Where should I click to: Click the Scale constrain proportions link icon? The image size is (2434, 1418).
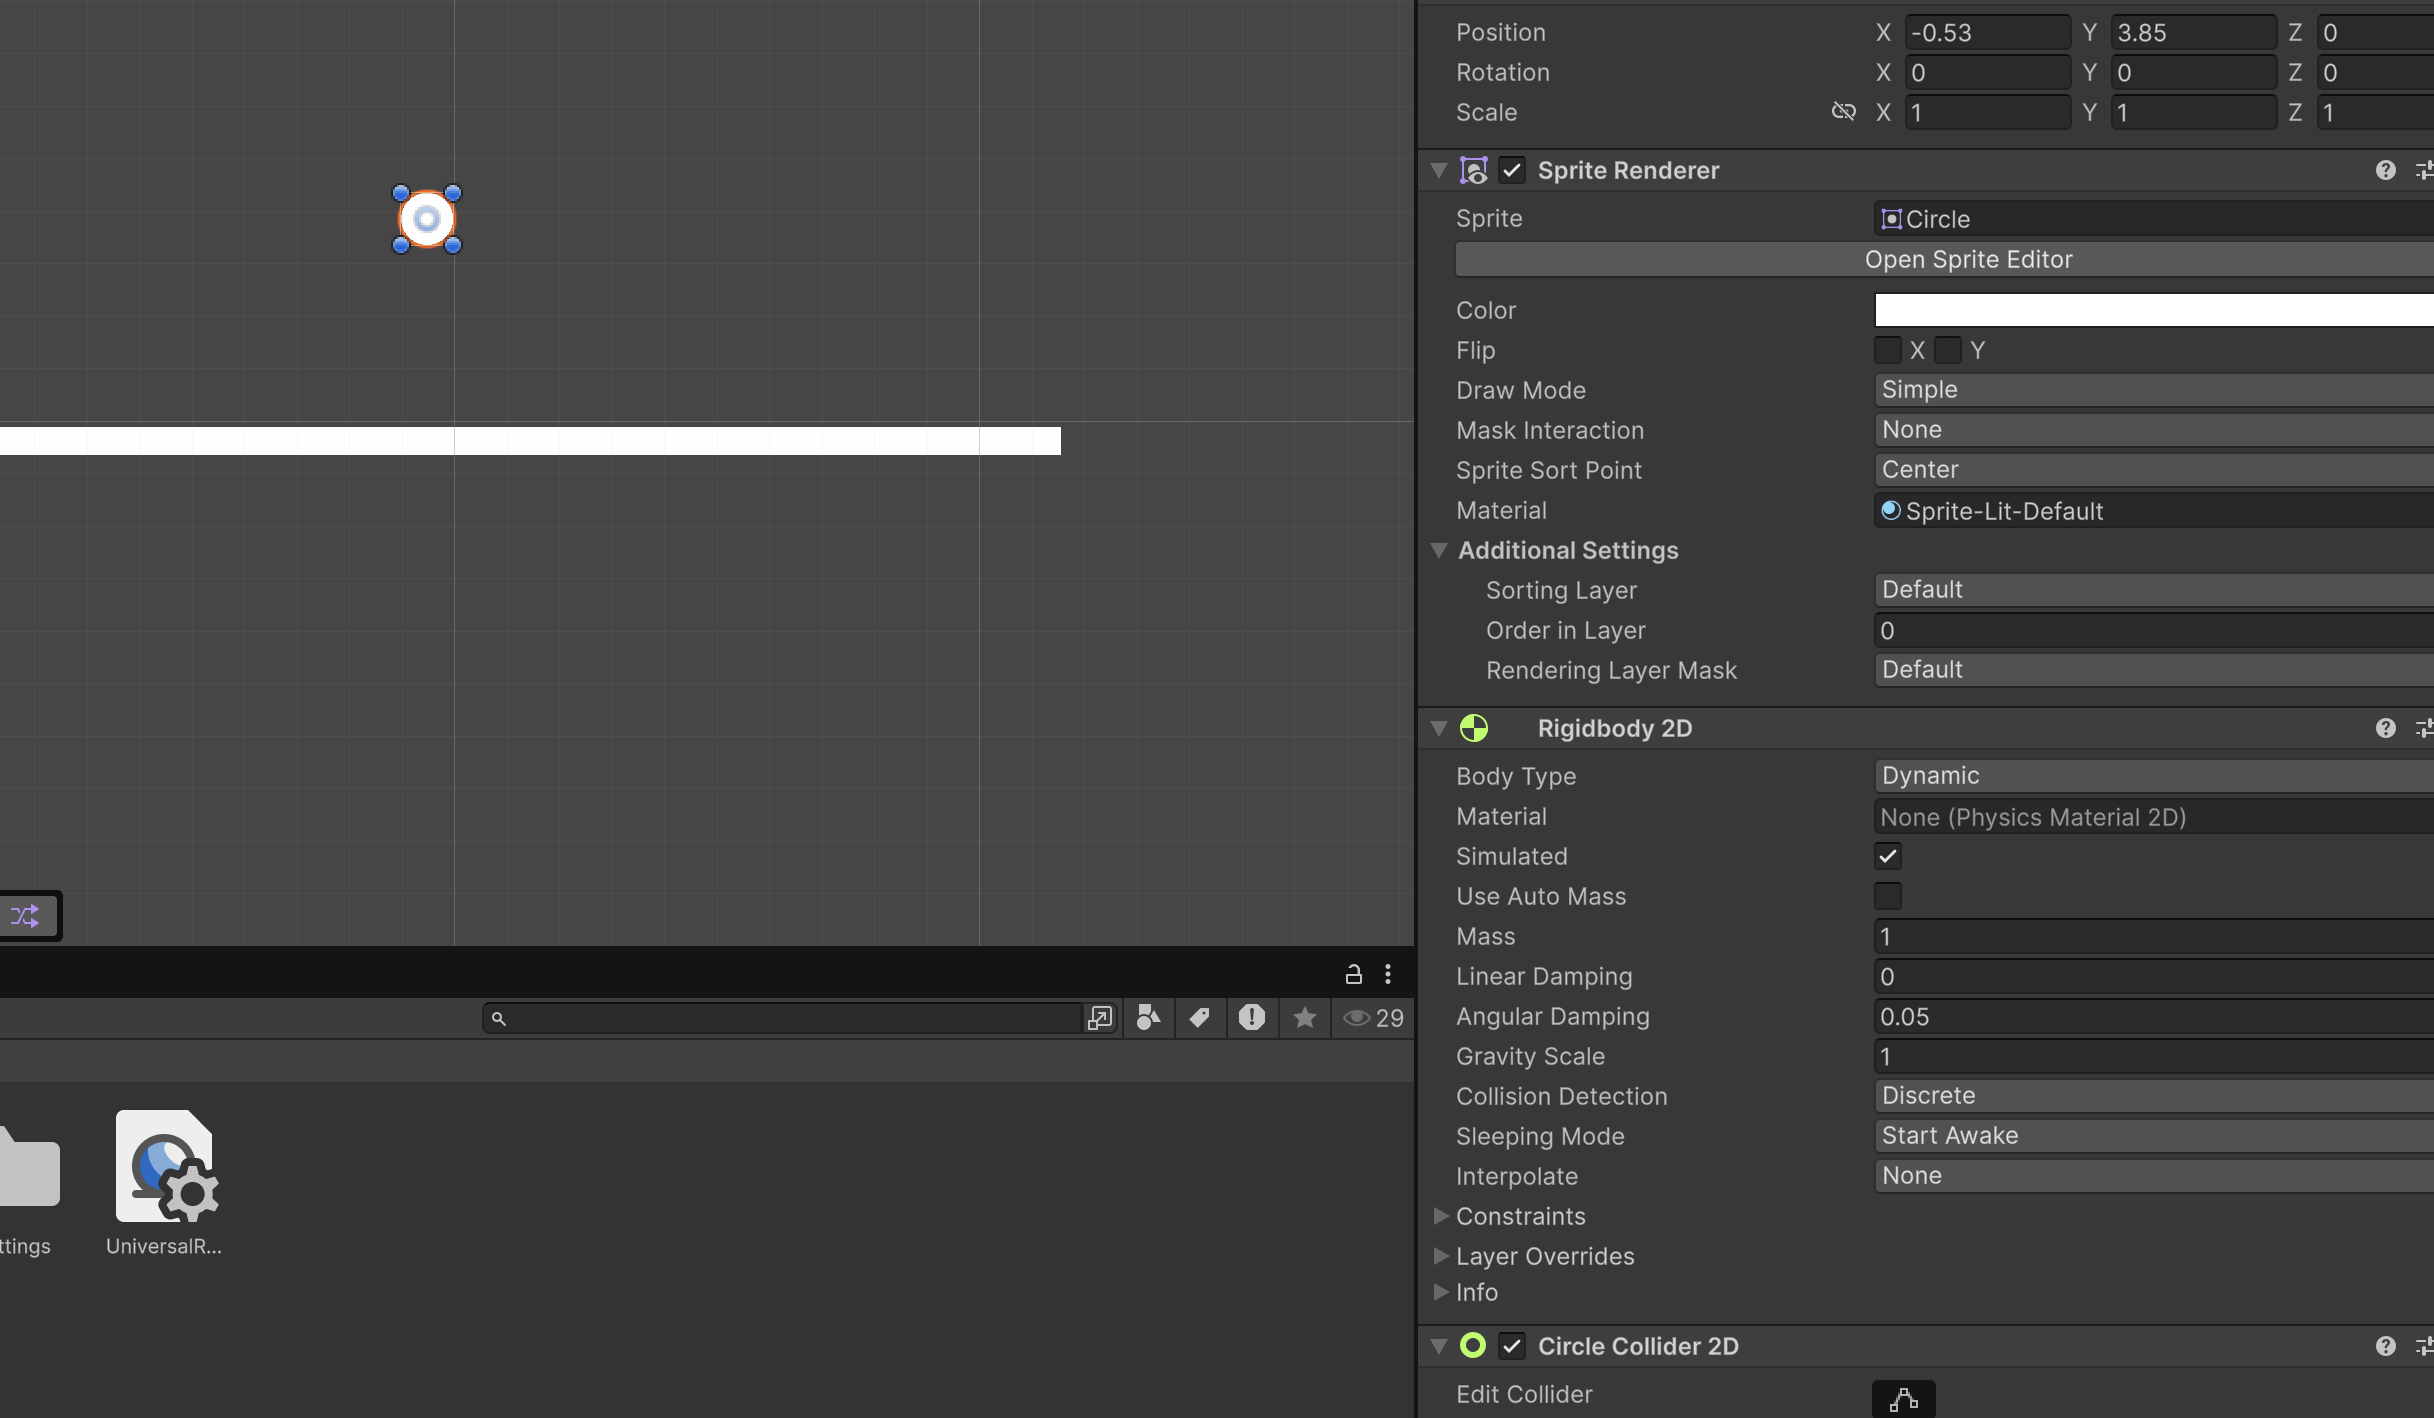1843,111
